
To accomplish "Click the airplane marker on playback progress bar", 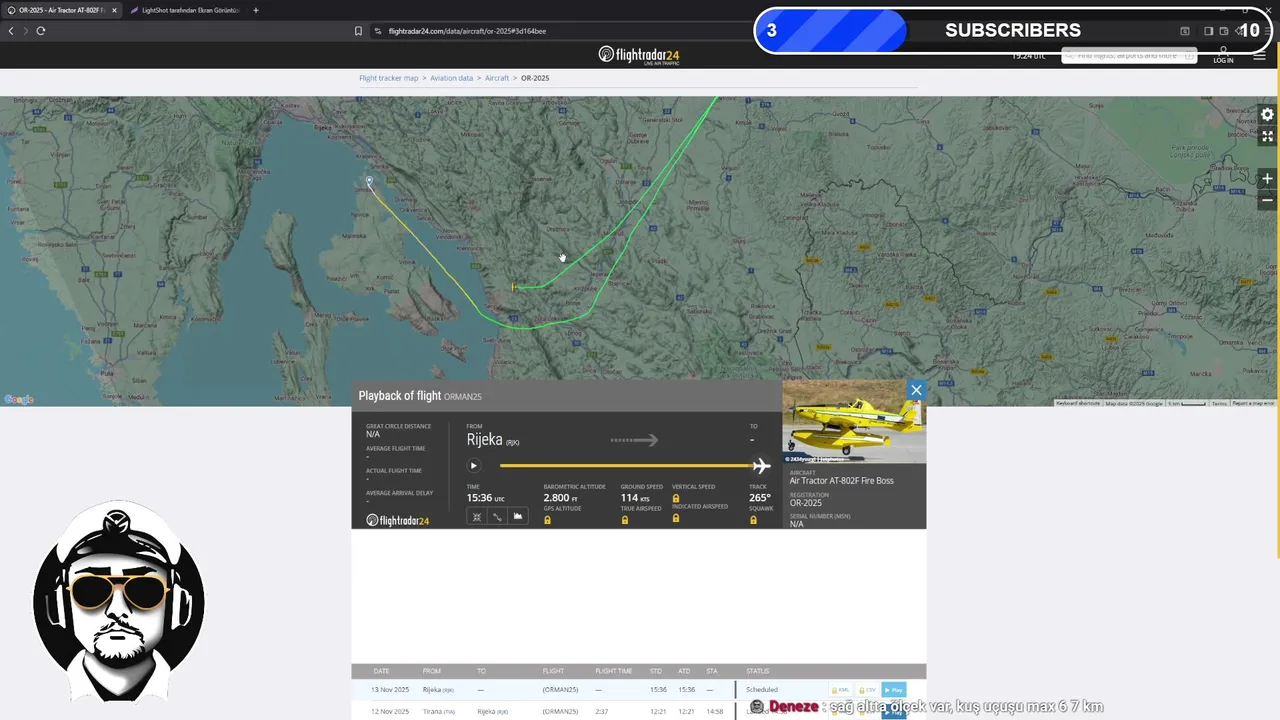I will coord(761,466).
